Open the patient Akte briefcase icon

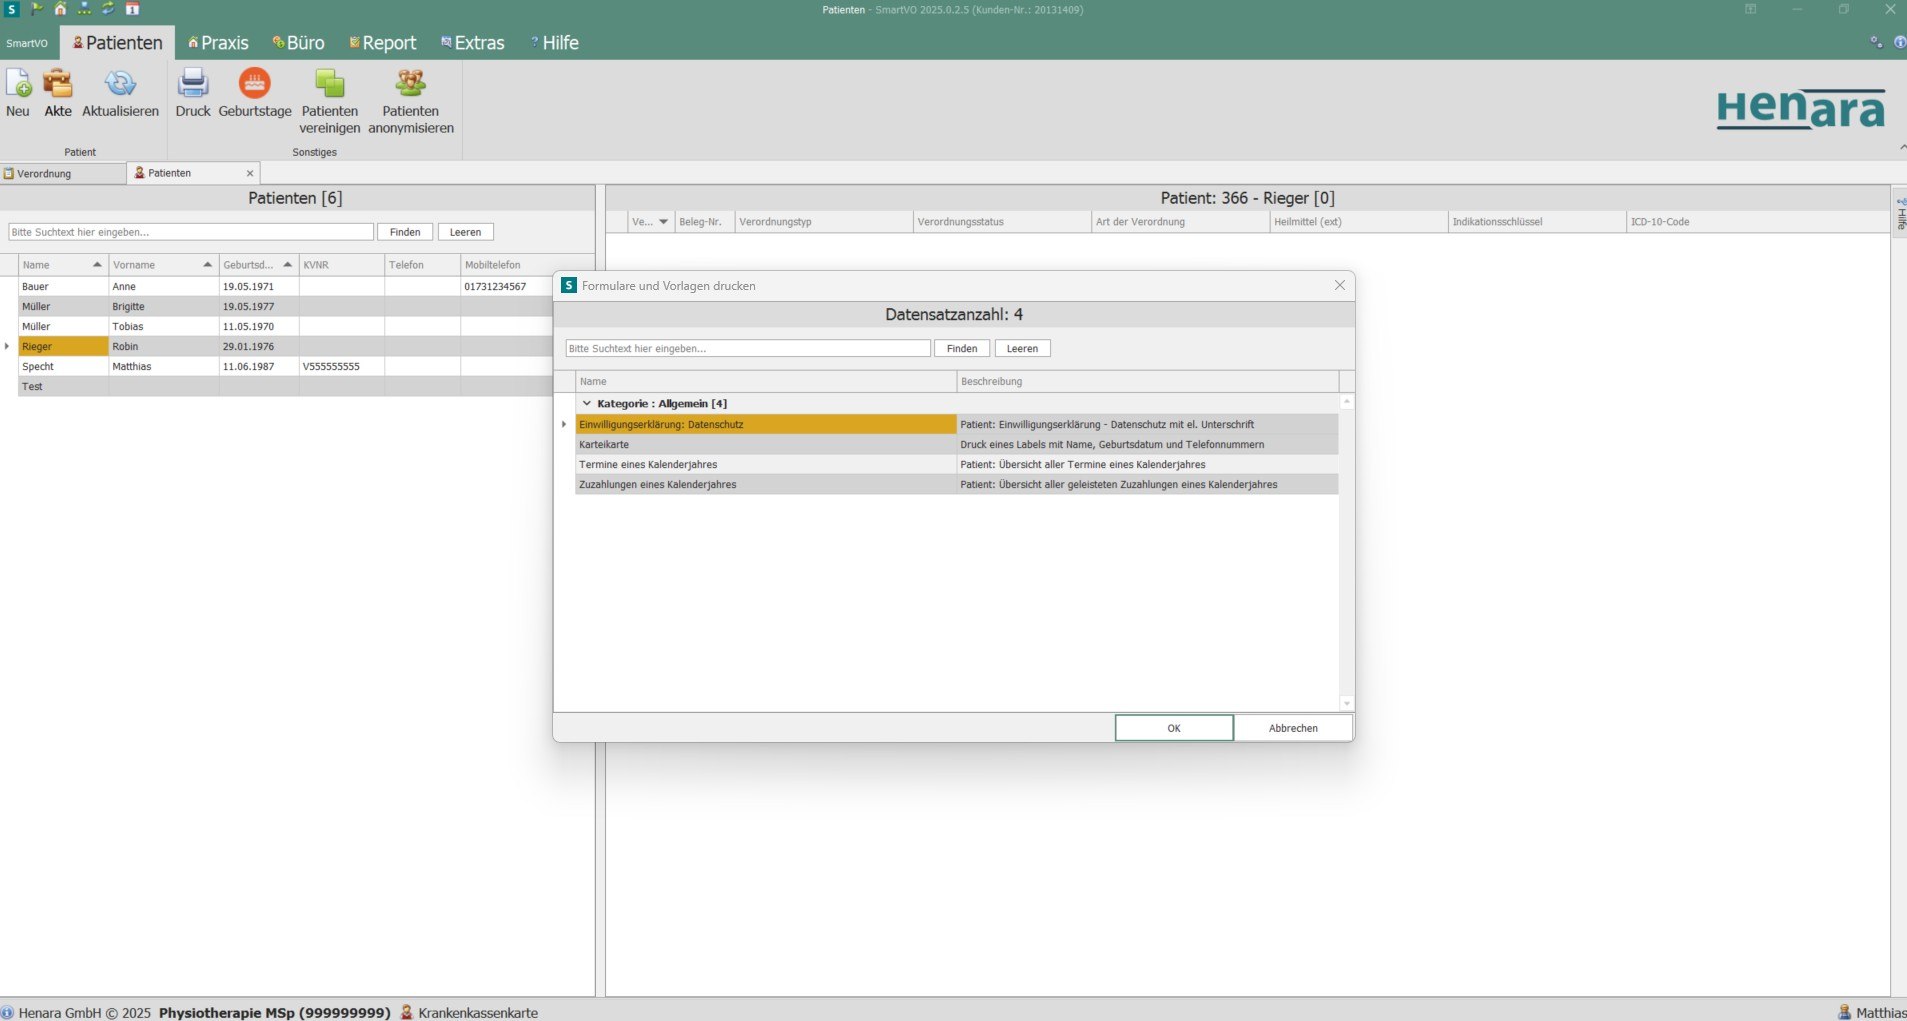(58, 84)
